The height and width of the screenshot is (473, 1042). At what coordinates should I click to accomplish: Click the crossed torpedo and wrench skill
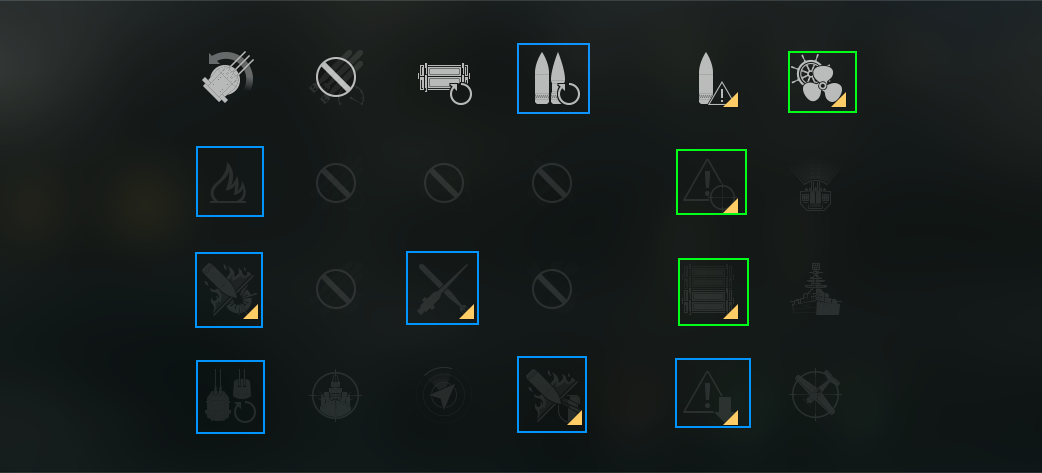click(443, 288)
